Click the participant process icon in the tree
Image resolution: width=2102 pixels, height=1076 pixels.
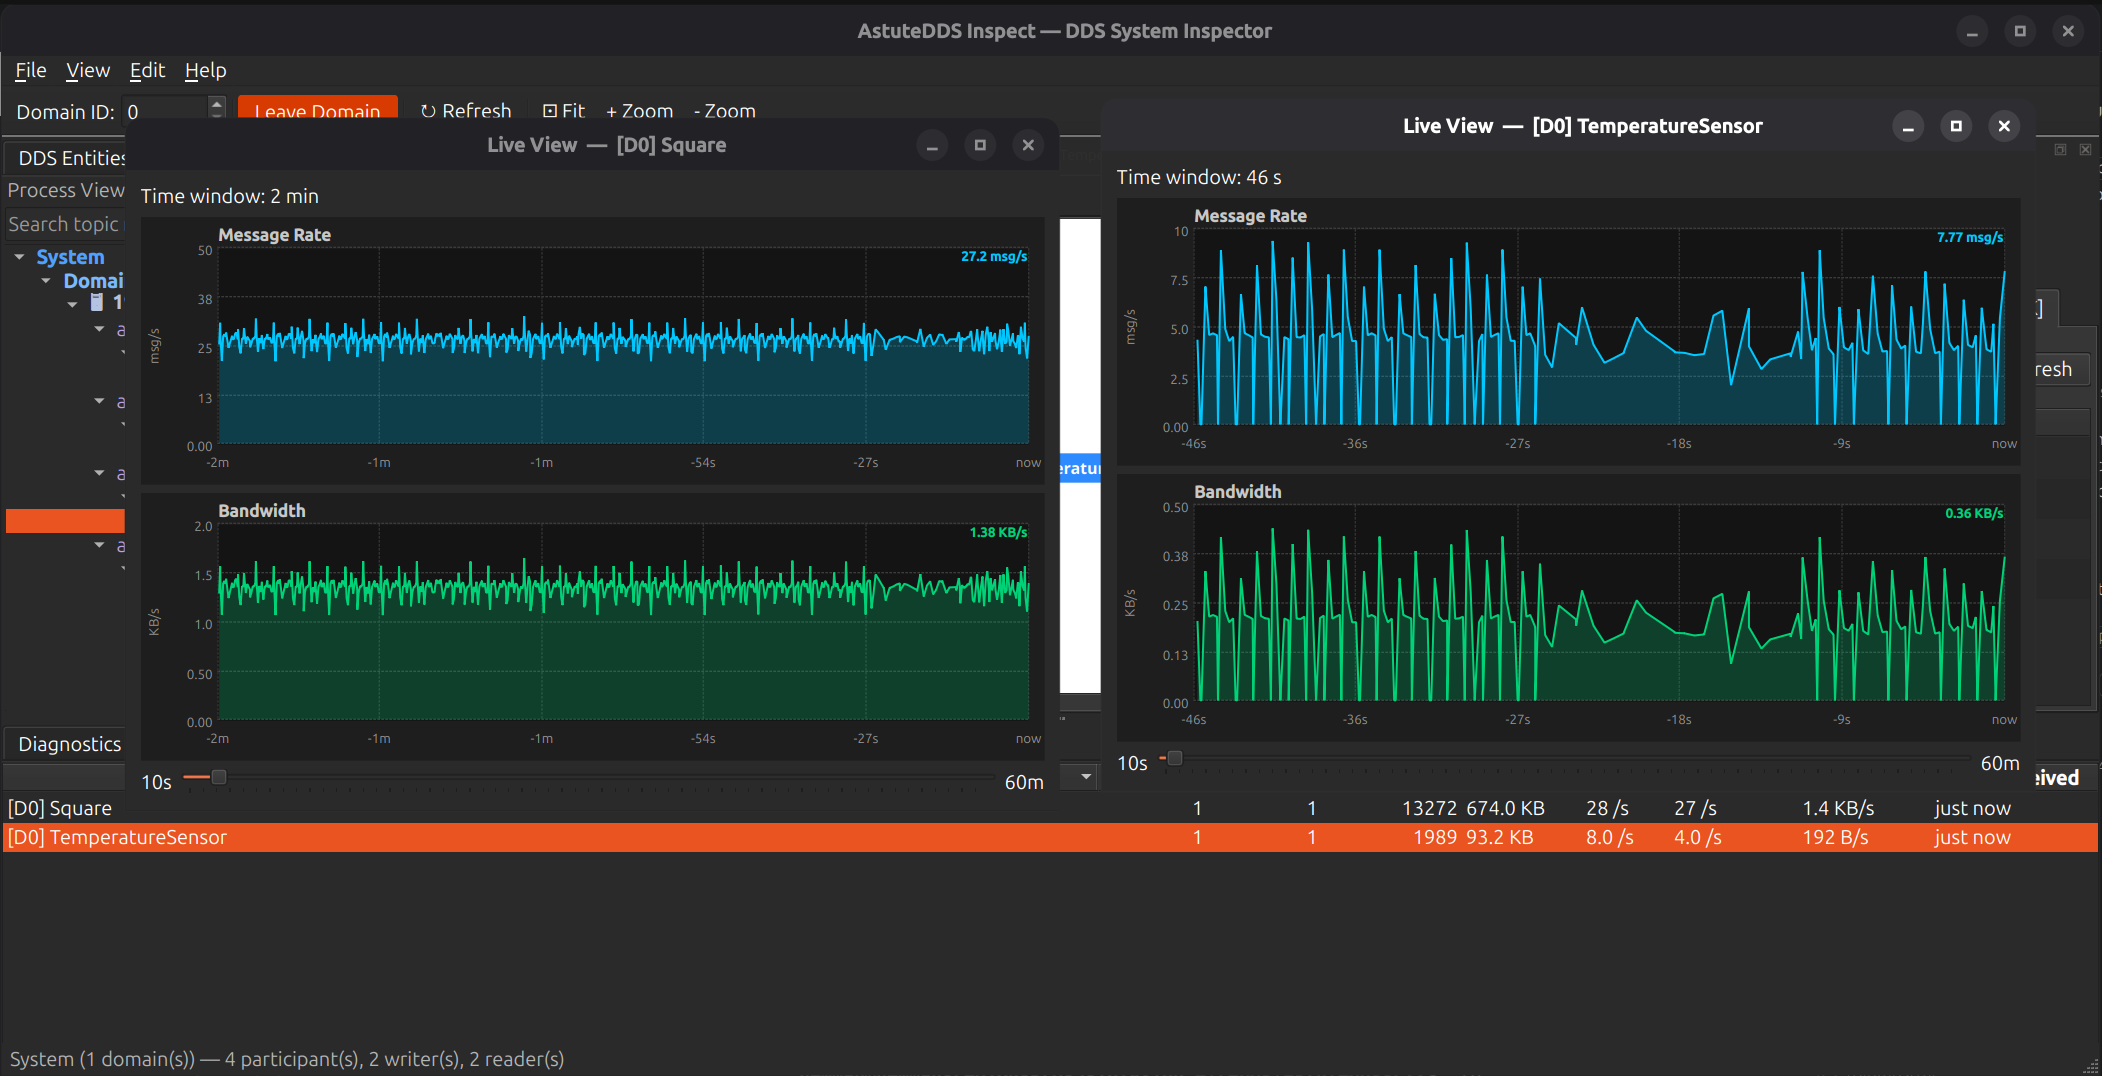point(97,302)
